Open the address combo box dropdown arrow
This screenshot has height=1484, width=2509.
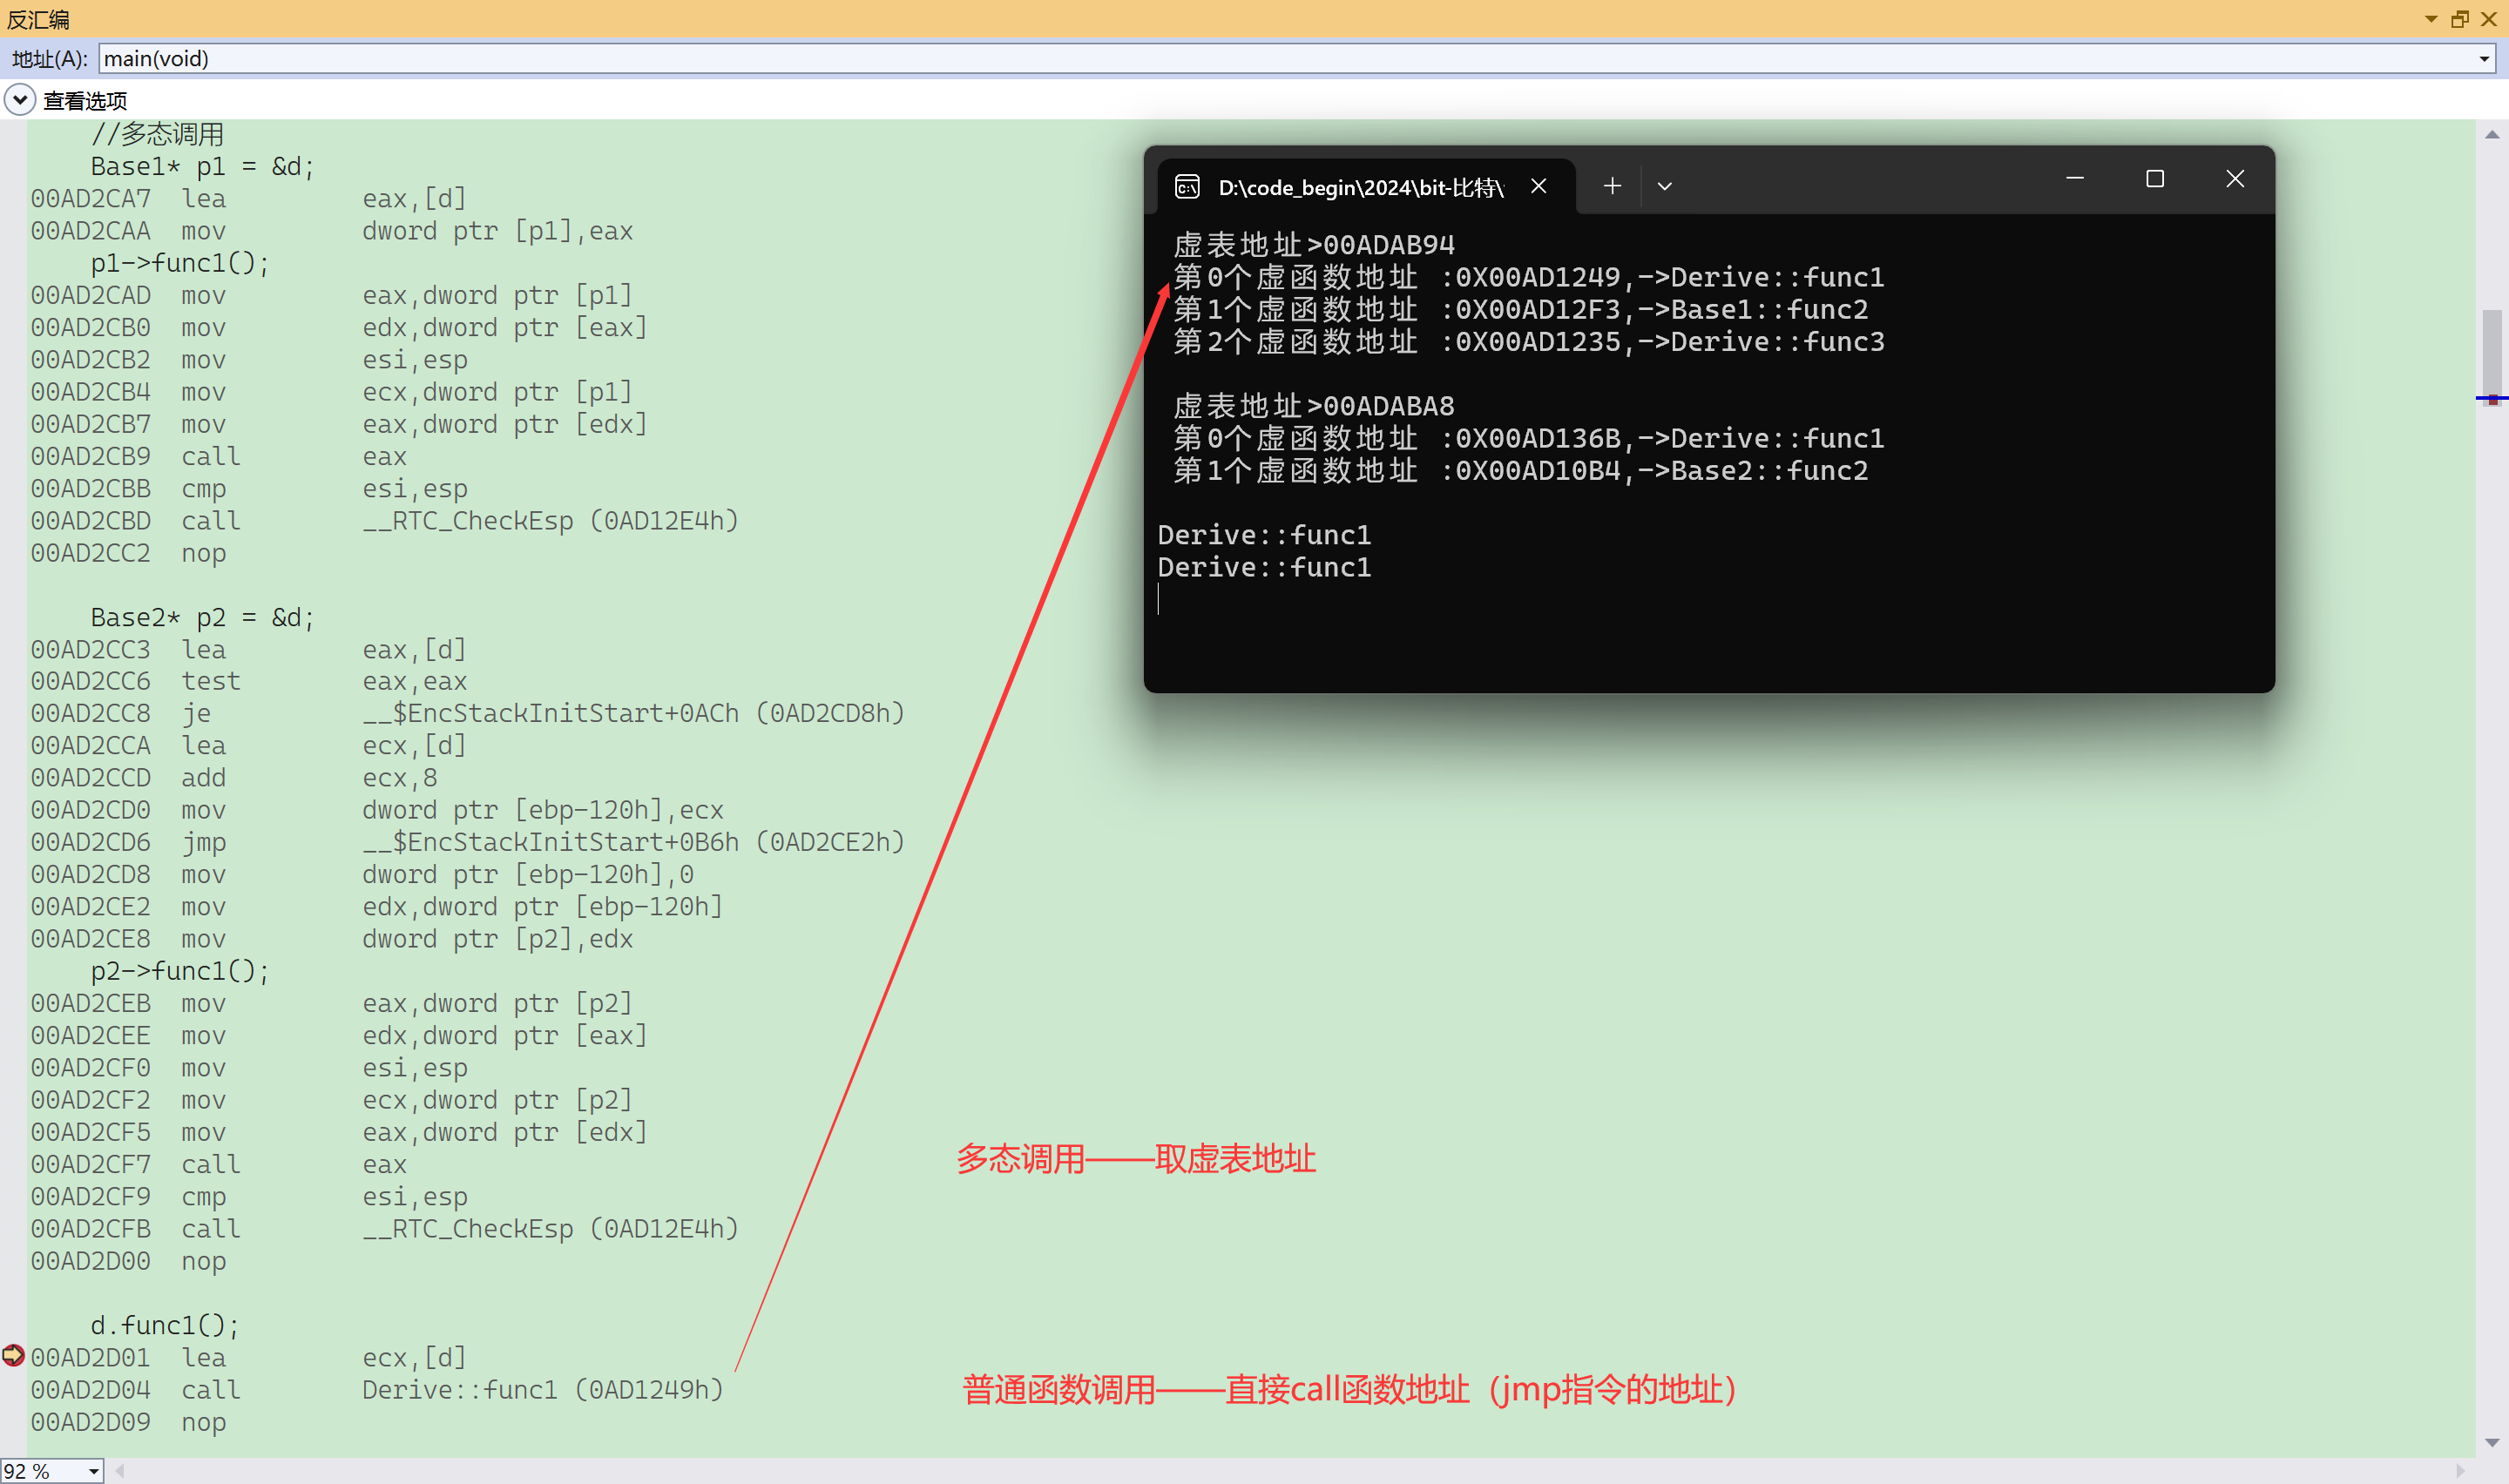[x=2483, y=59]
